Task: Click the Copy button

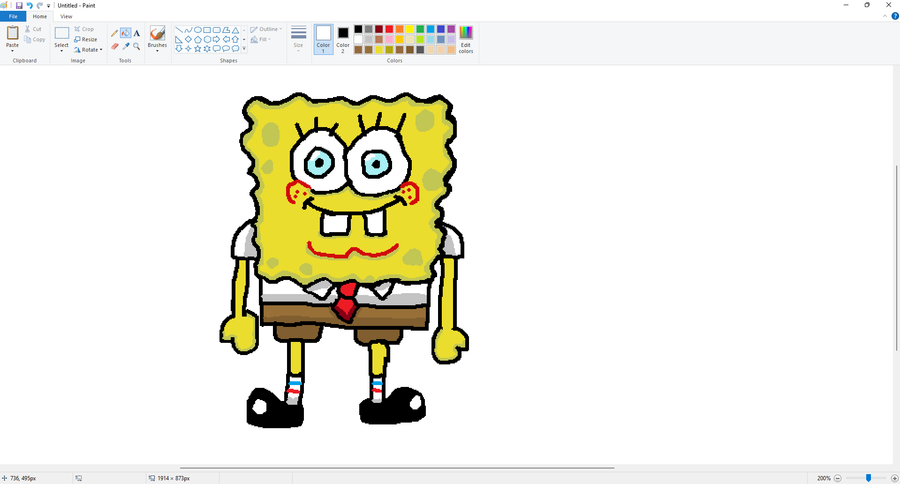Action: tap(34, 40)
